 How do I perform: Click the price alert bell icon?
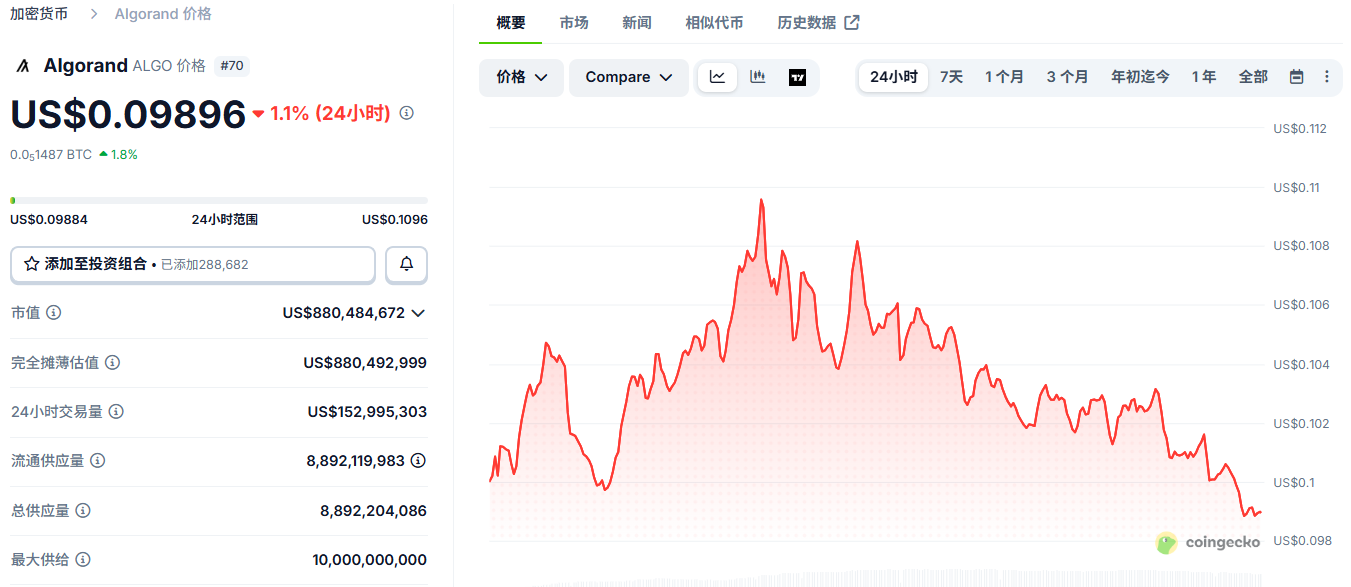coord(406,265)
